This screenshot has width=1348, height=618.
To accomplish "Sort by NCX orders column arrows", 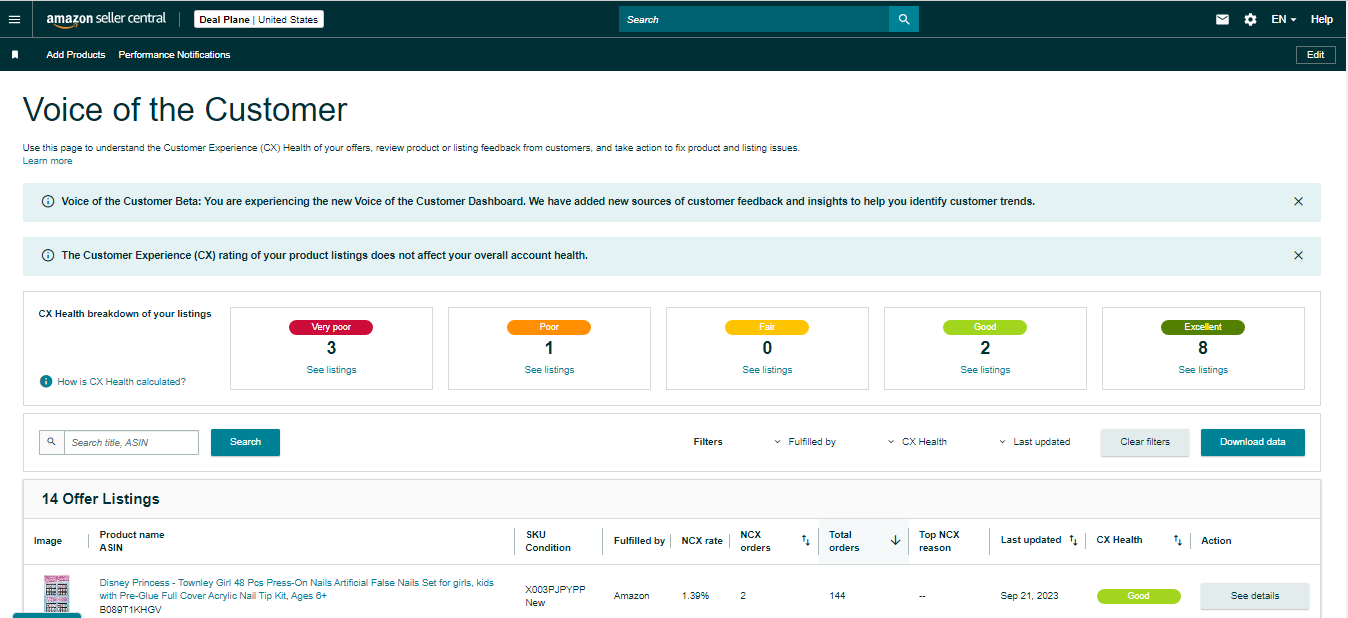I will point(805,540).
